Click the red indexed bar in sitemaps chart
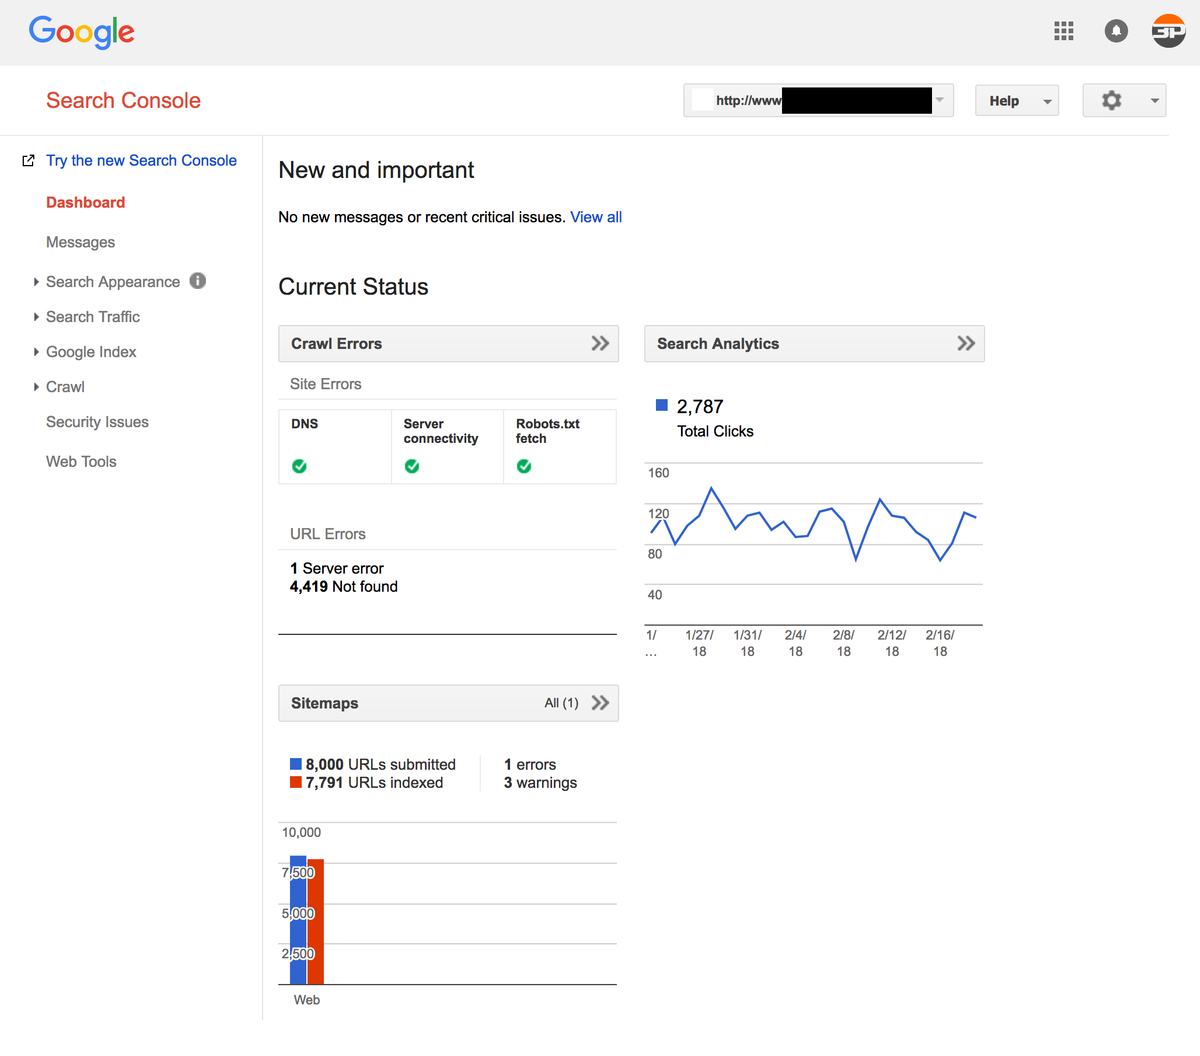 pyautogui.click(x=315, y=922)
